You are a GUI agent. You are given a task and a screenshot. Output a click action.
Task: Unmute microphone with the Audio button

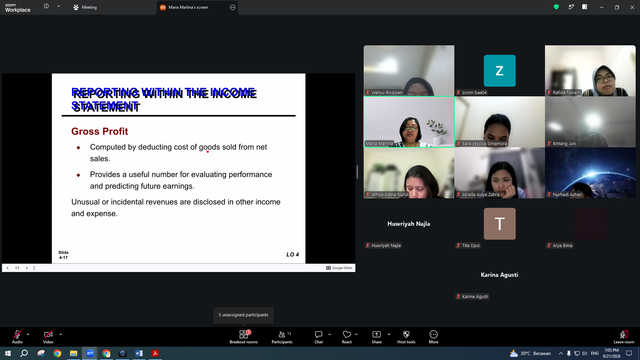tap(17, 337)
